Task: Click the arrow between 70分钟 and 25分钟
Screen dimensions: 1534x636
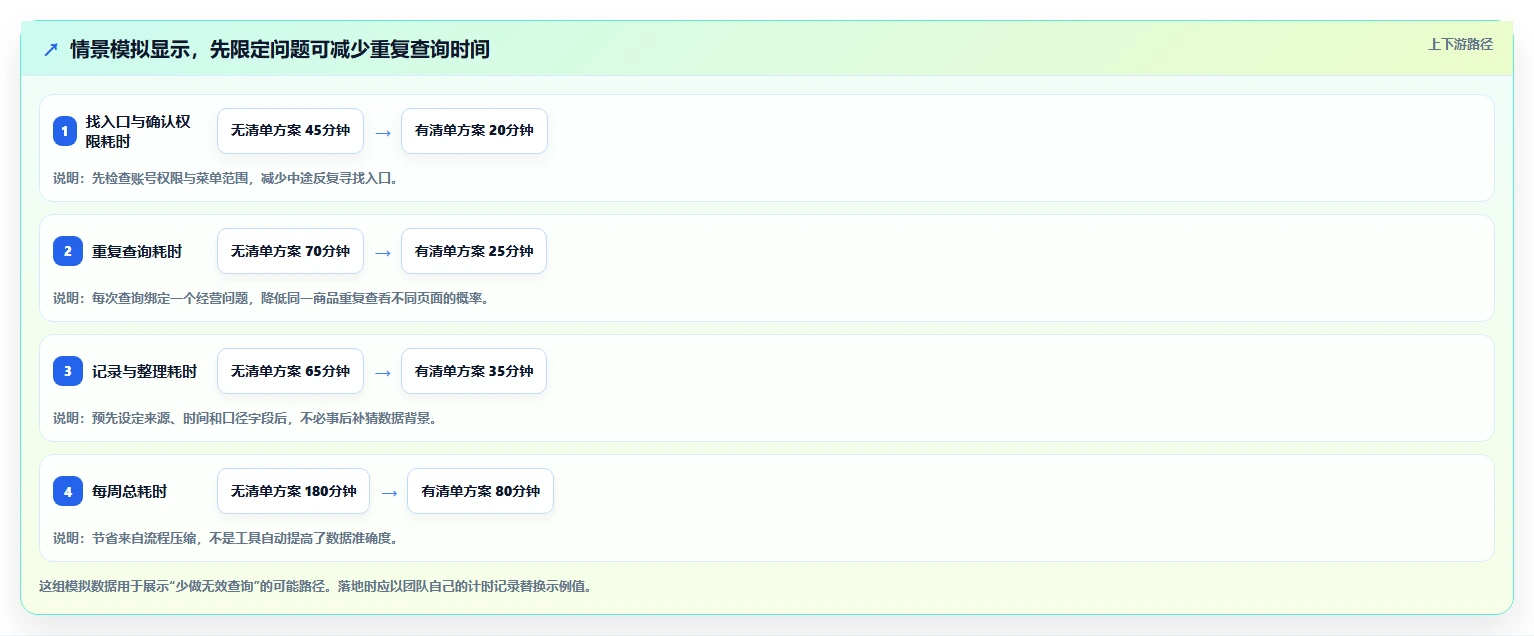Action: (x=383, y=252)
